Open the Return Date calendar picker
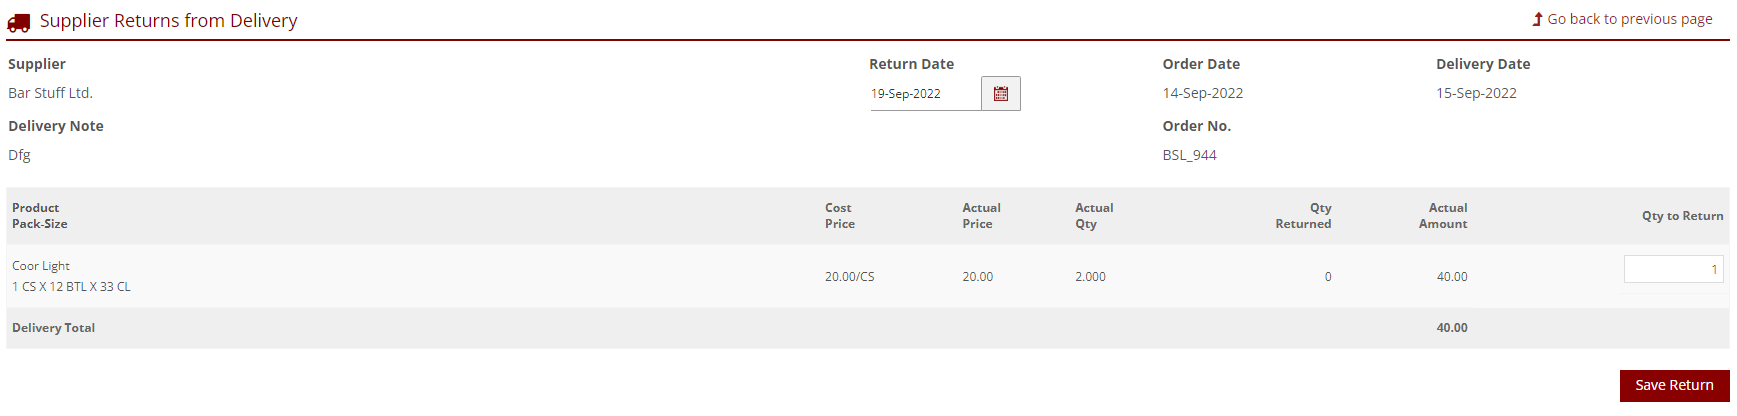 (x=1000, y=94)
